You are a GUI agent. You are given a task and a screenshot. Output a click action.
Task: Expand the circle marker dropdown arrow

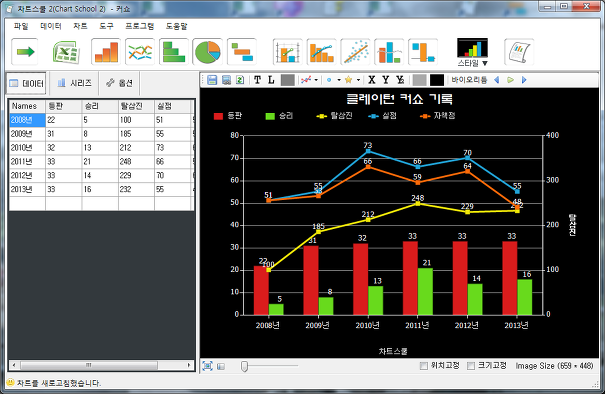pyautogui.click(x=339, y=80)
